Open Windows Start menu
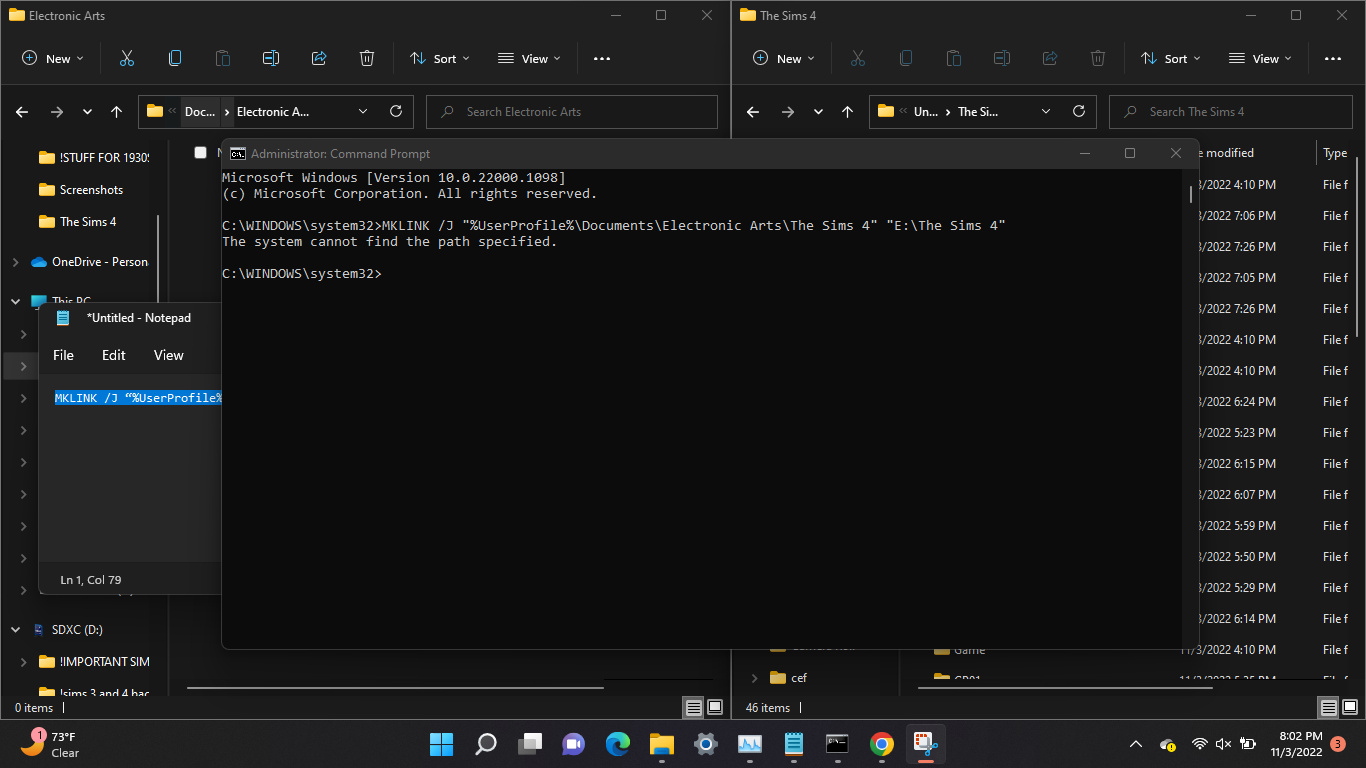Image resolution: width=1366 pixels, height=768 pixels. (x=441, y=744)
